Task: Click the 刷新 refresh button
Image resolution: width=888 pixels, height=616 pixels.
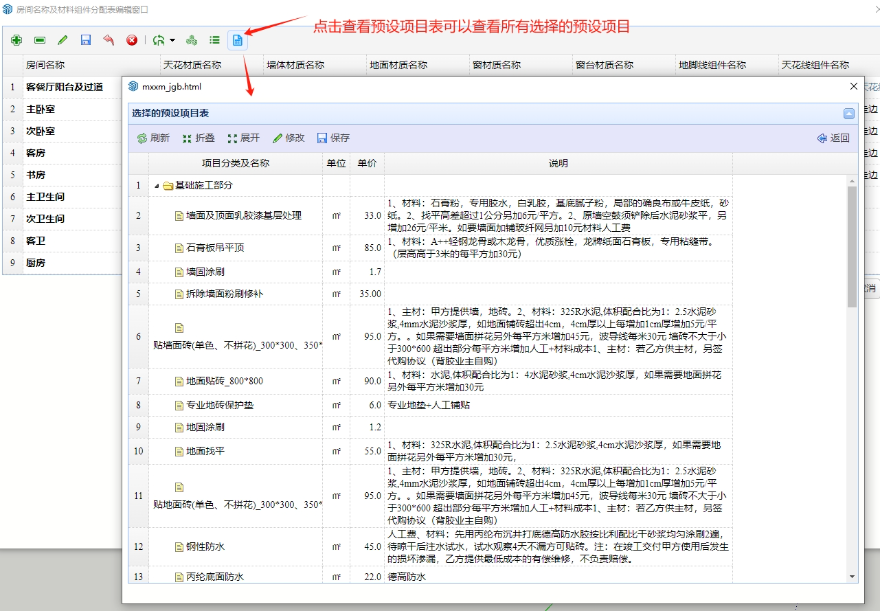Action: click(153, 138)
